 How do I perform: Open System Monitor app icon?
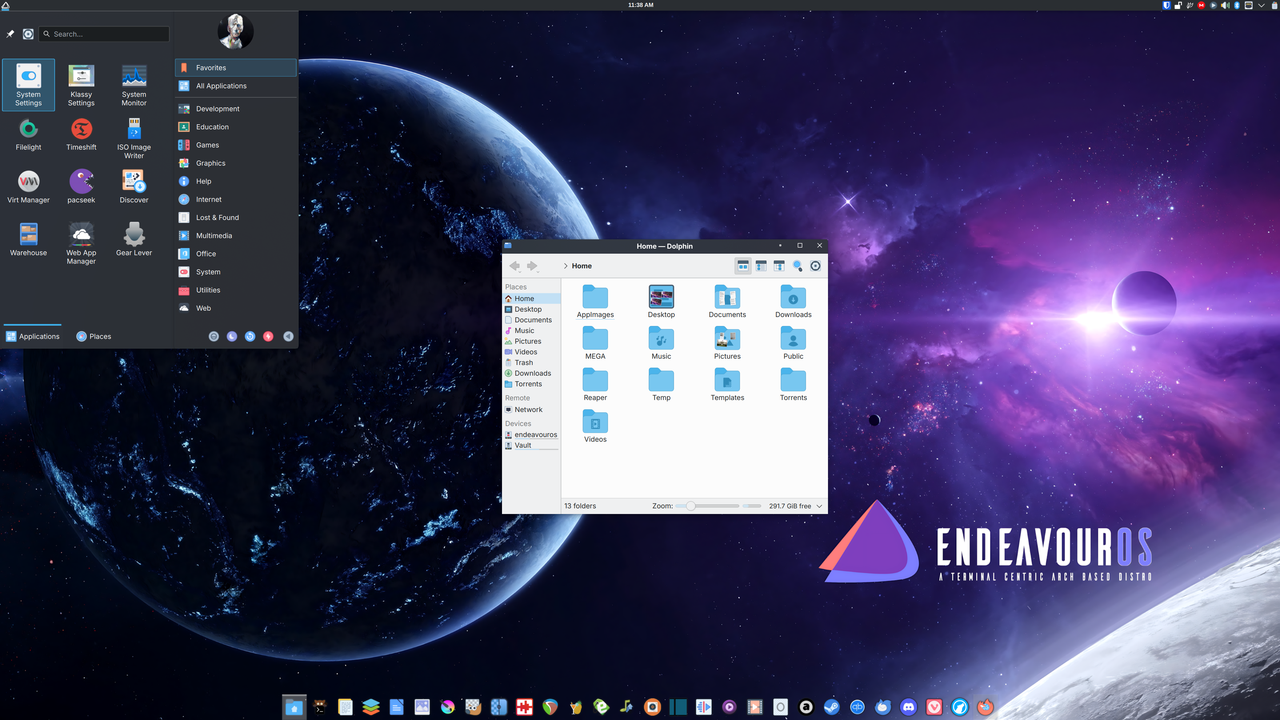point(134,85)
